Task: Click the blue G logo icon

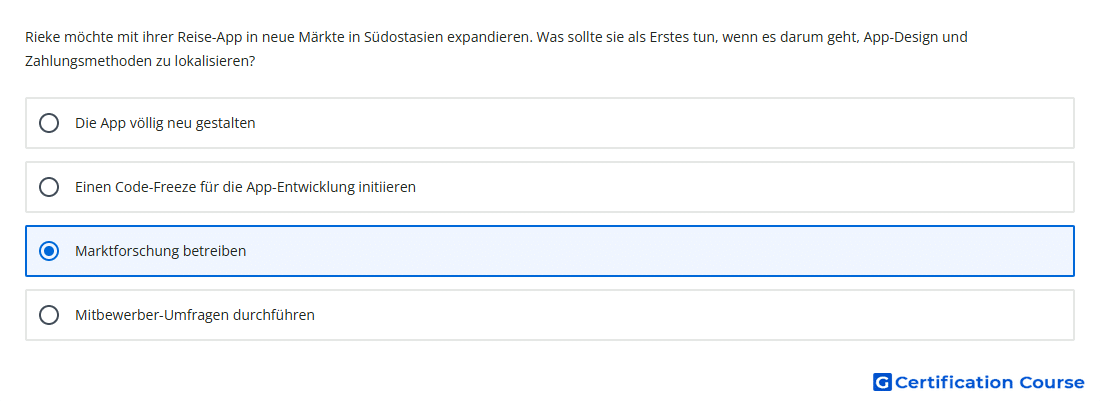Action: (882, 382)
